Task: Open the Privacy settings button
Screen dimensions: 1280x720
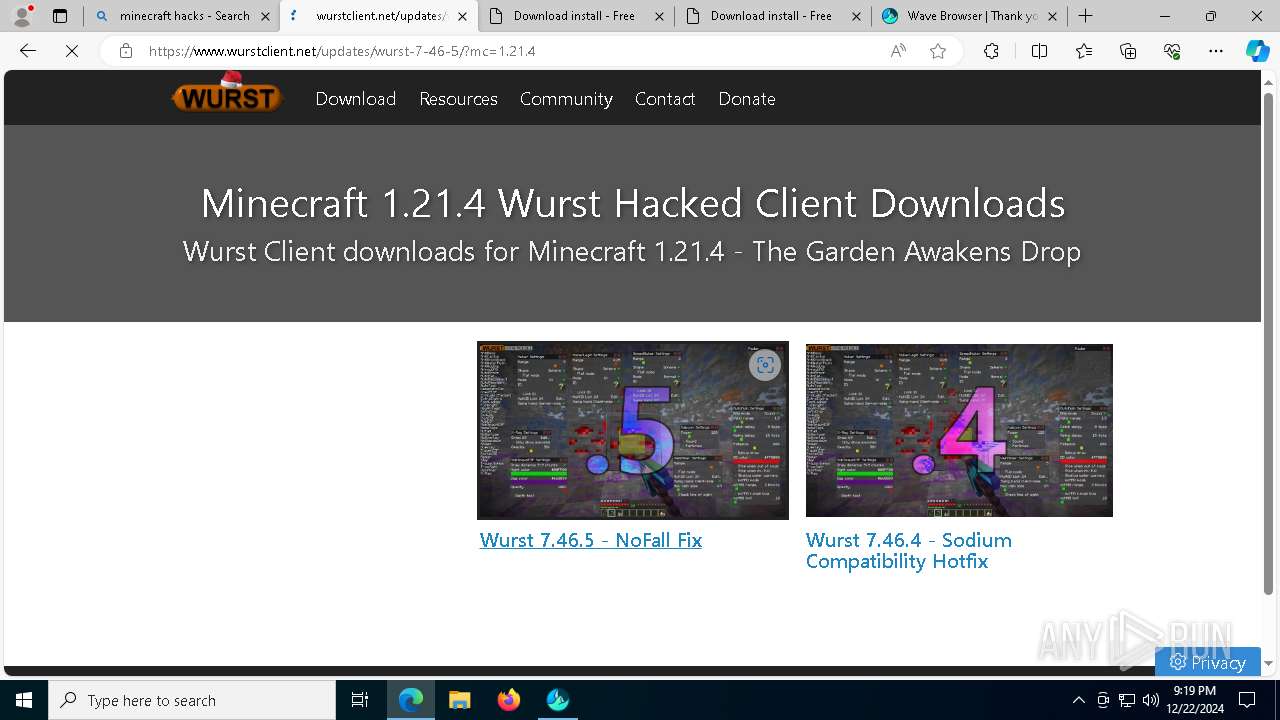Action: (x=1208, y=662)
